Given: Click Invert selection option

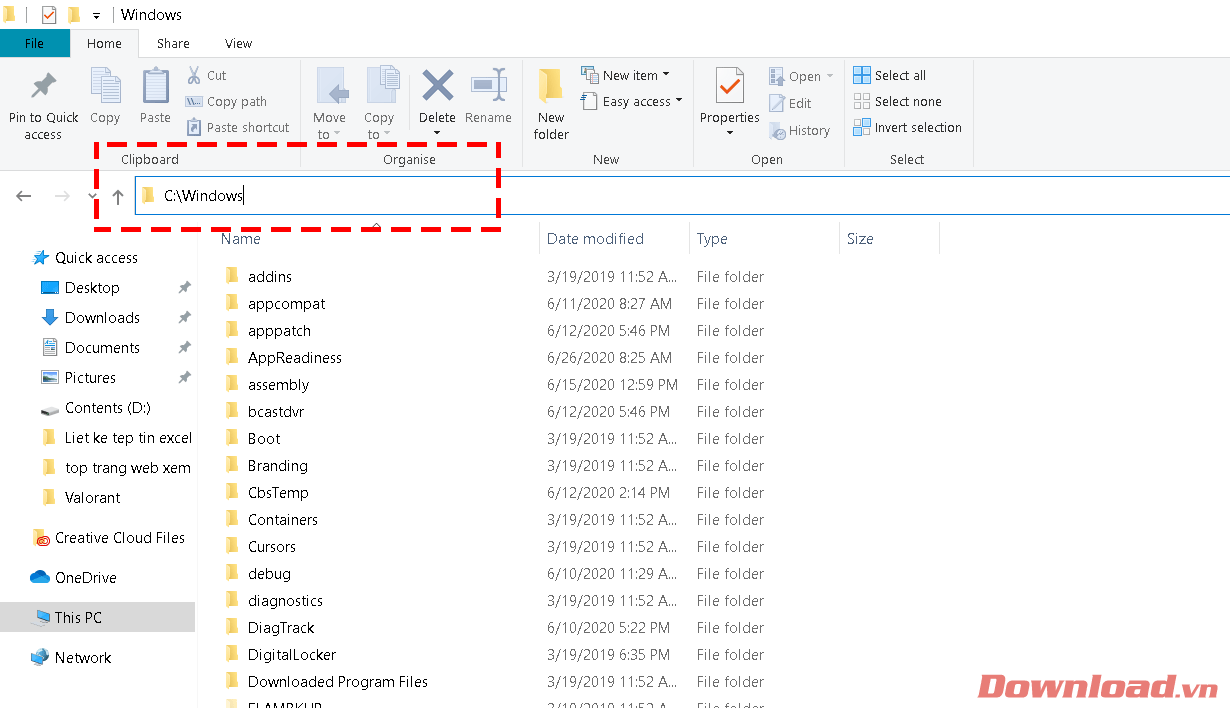Looking at the screenshot, I should click(907, 127).
